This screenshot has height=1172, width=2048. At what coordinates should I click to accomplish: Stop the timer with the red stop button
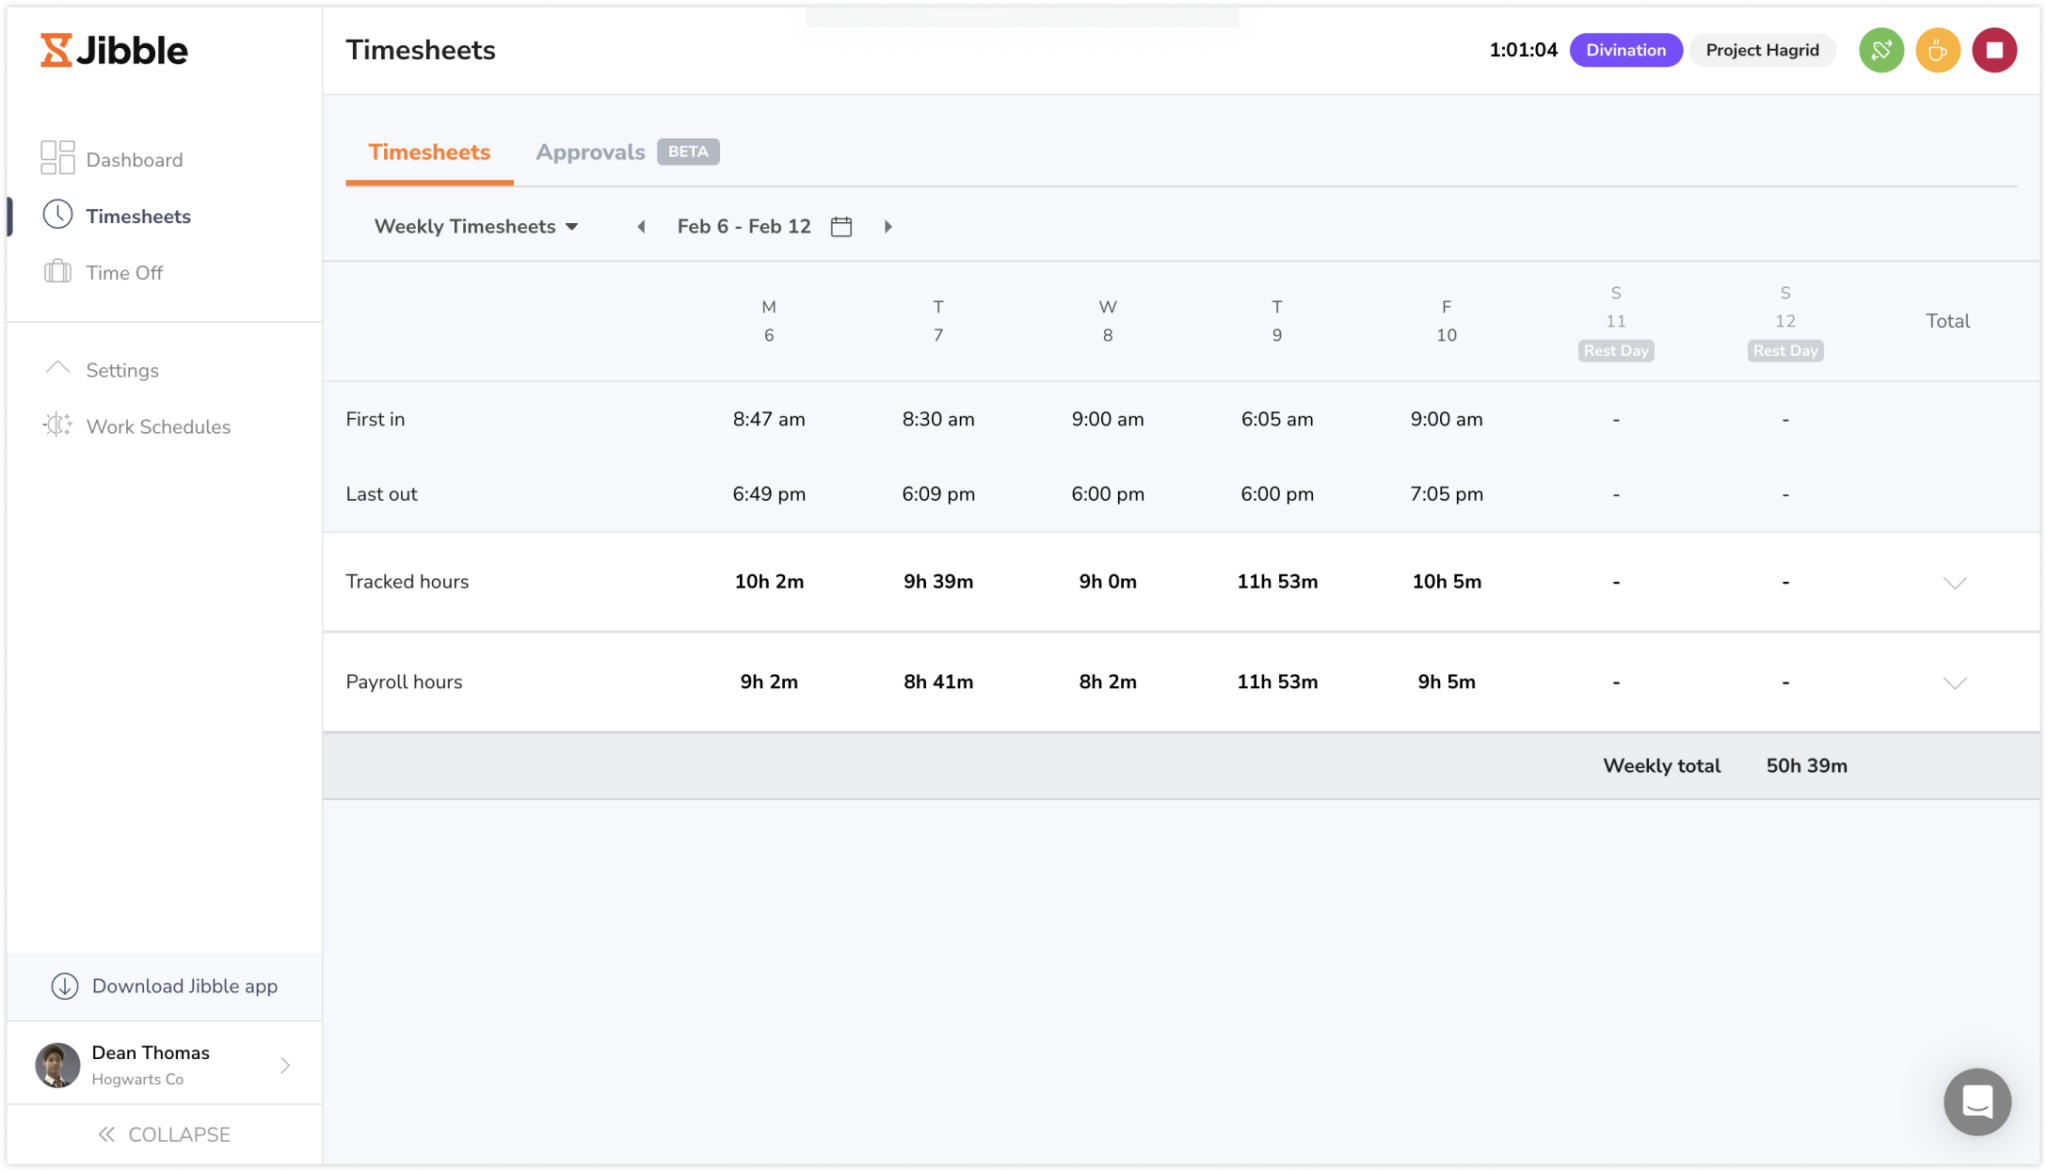[x=1994, y=49]
